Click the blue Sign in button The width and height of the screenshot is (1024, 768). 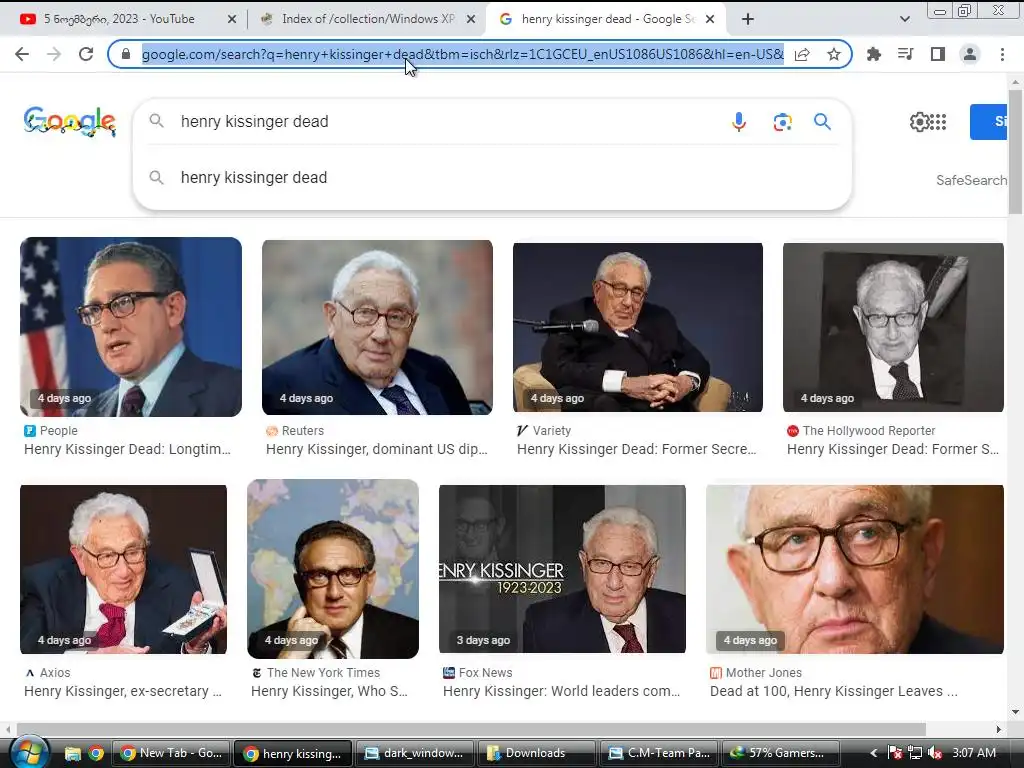tap(989, 121)
